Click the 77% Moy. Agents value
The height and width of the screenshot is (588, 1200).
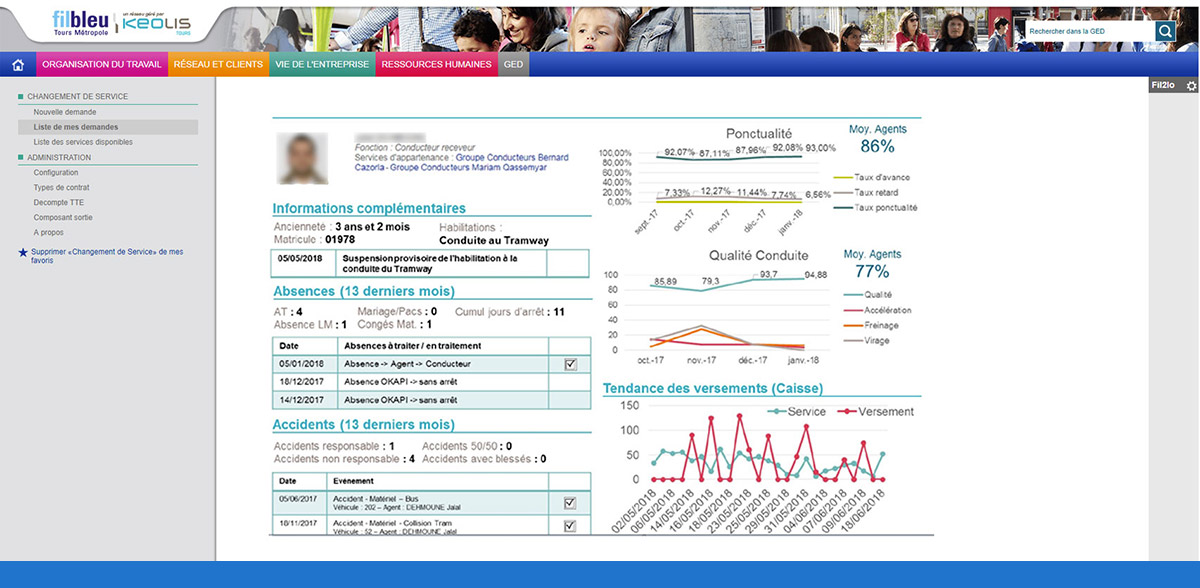(x=871, y=271)
